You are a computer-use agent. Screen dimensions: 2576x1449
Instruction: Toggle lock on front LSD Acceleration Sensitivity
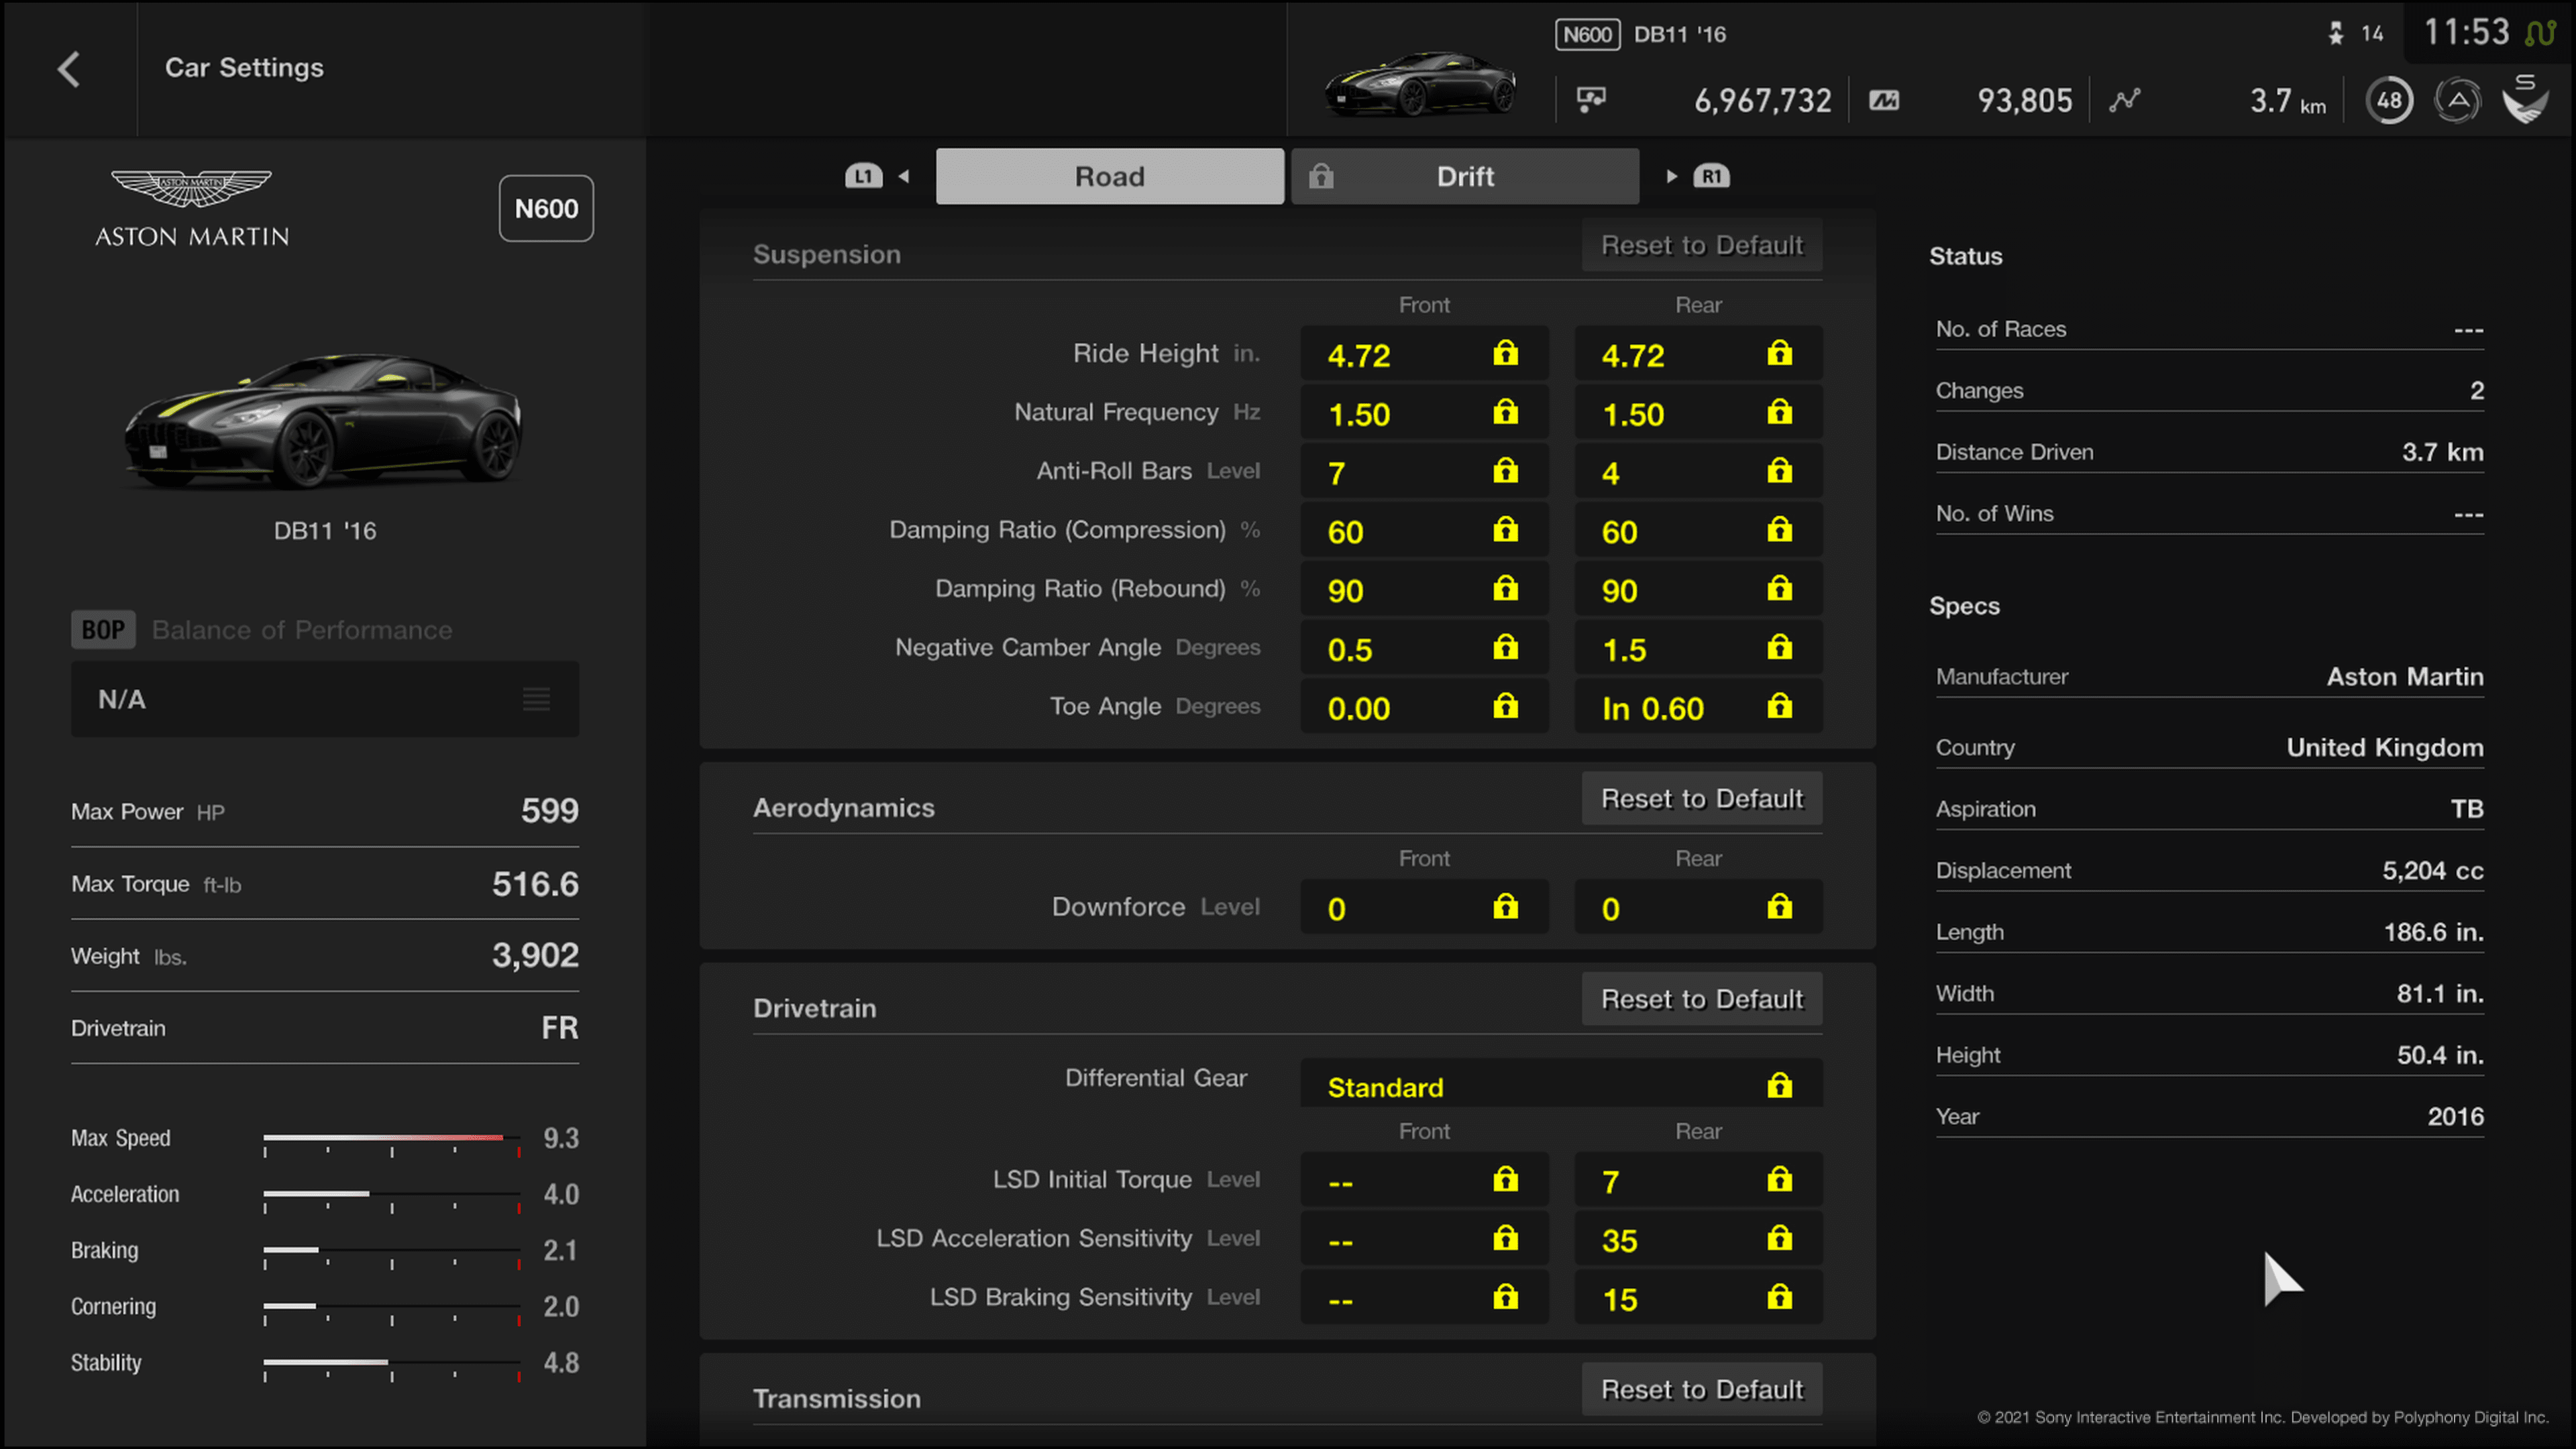click(1505, 1239)
